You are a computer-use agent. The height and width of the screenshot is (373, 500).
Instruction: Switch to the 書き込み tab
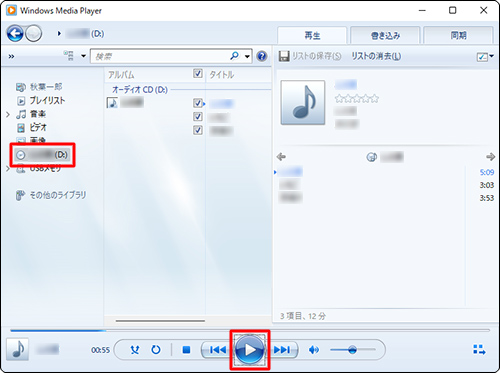[385, 35]
